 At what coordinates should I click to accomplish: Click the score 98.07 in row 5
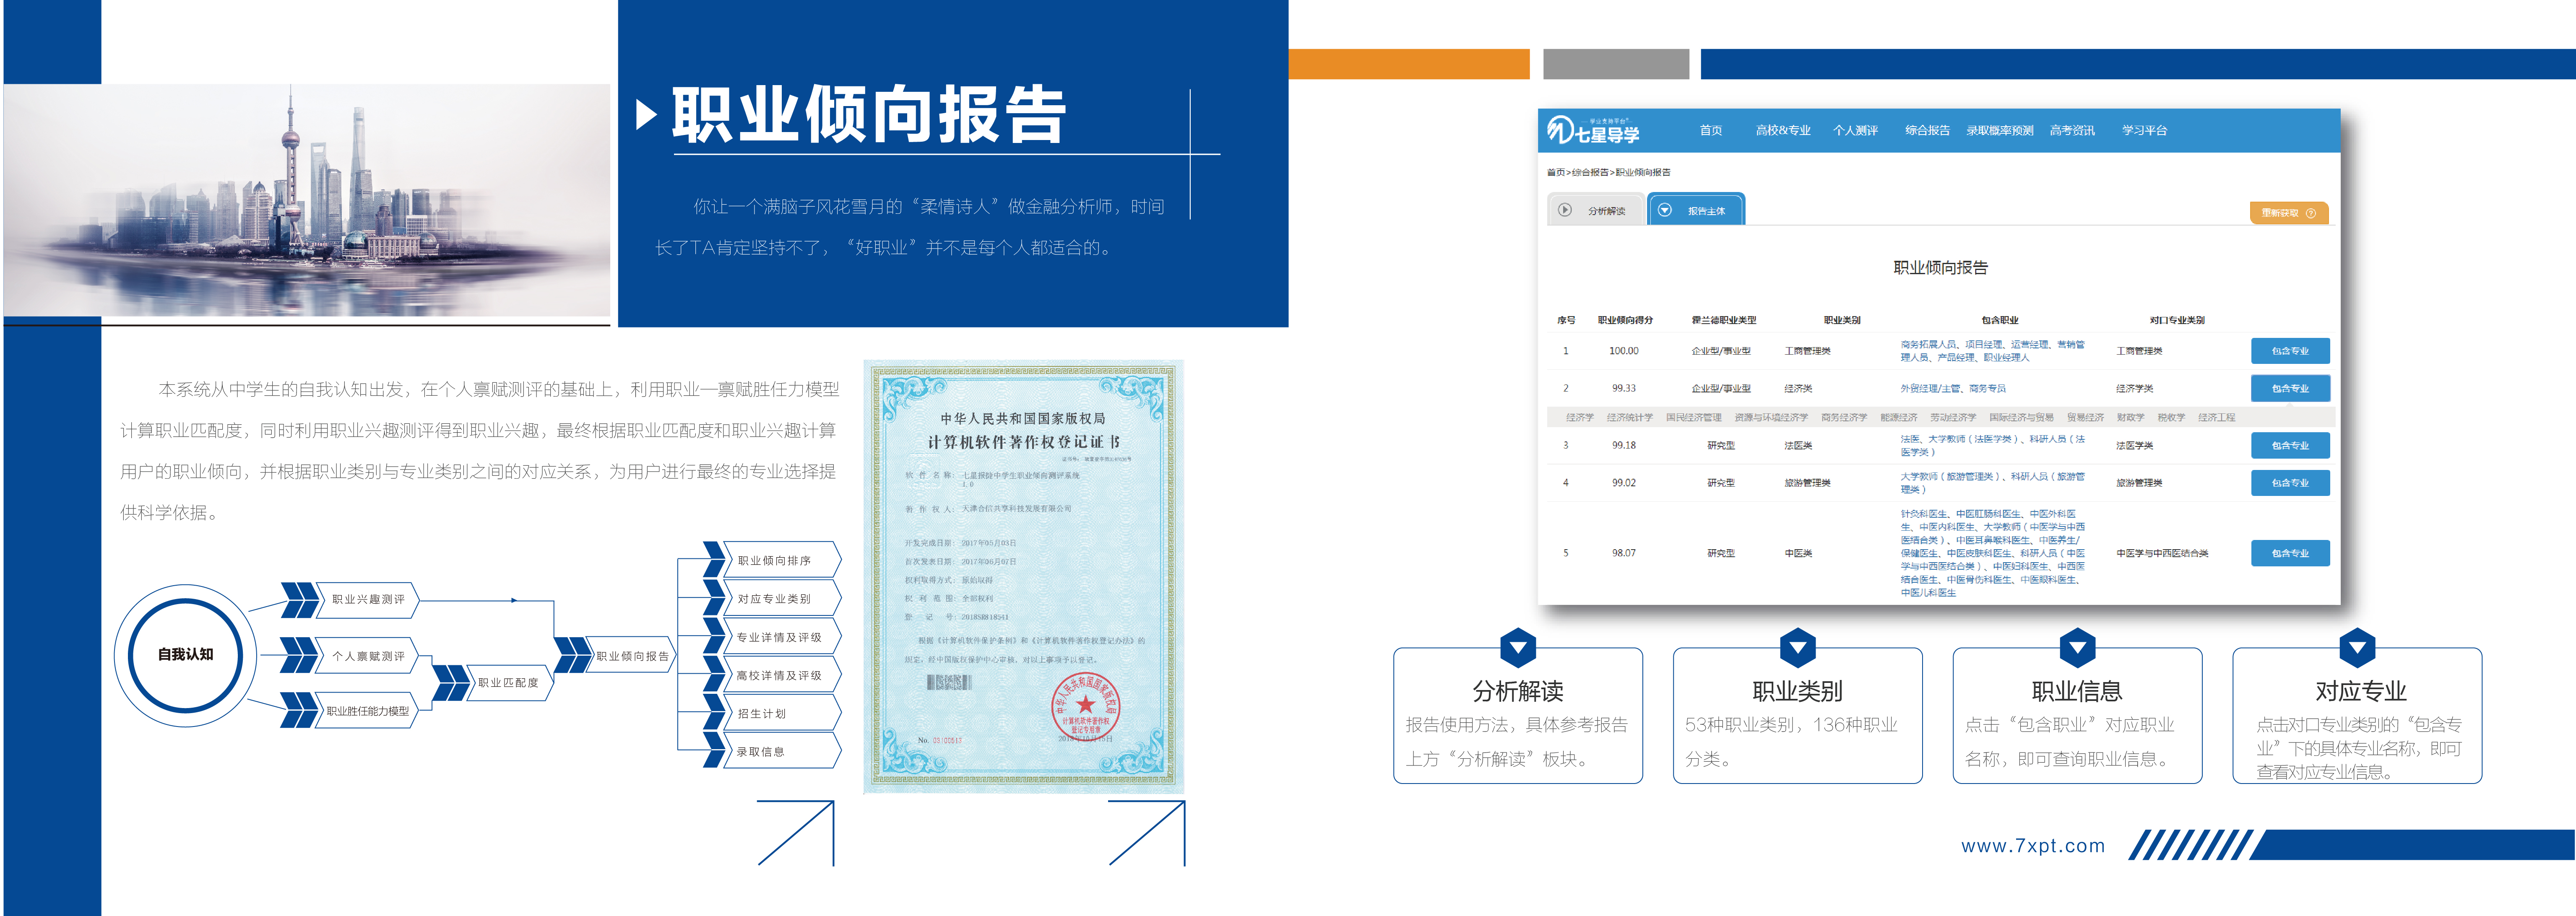(1623, 553)
